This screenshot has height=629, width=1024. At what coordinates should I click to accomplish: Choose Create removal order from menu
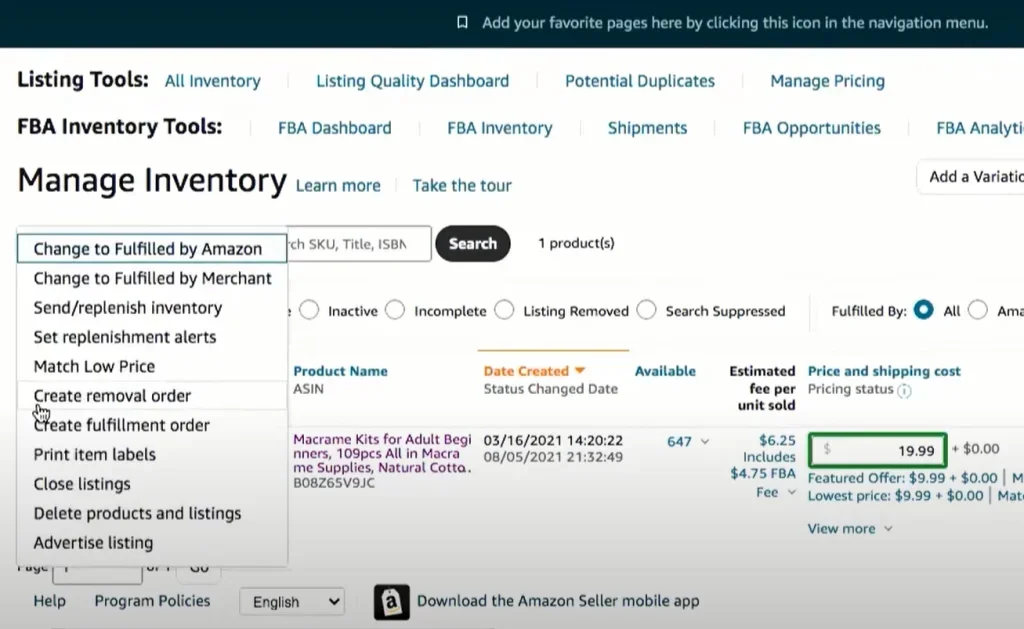(x=112, y=396)
